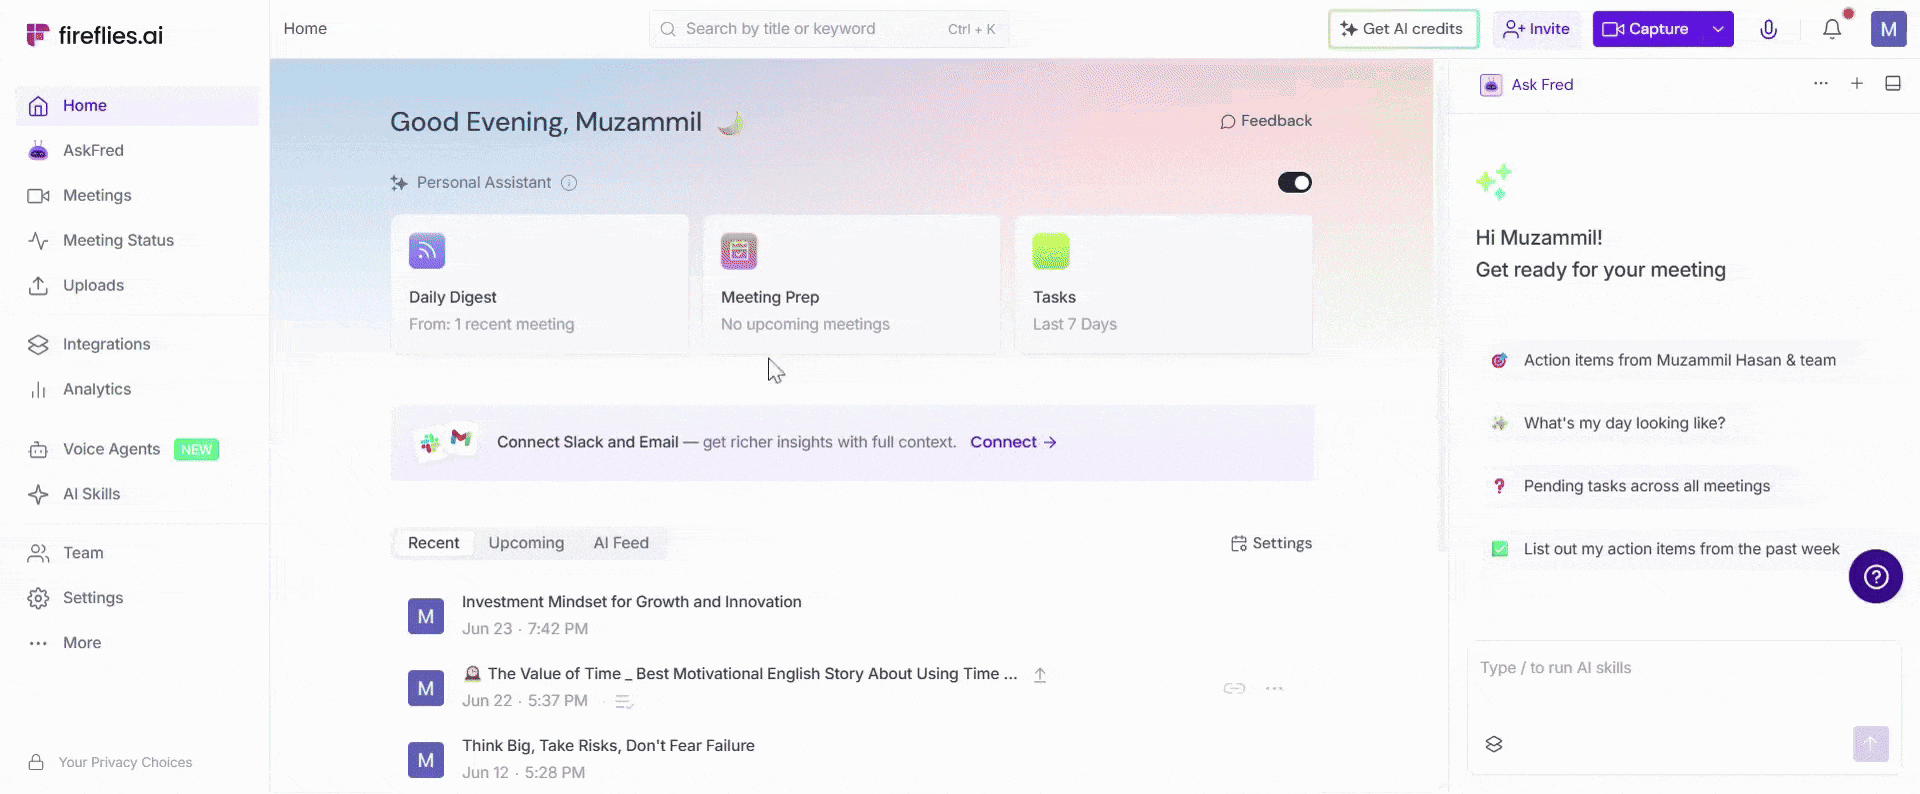Click the notes icon next to Jun 22 5:37 PM
The image size is (1920, 794).
click(x=624, y=702)
